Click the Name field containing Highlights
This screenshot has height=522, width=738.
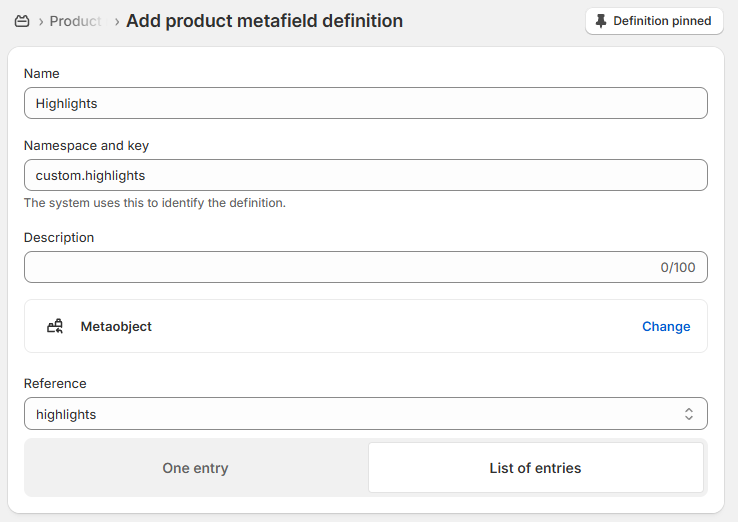pyautogui.click(x=365, y=103)
